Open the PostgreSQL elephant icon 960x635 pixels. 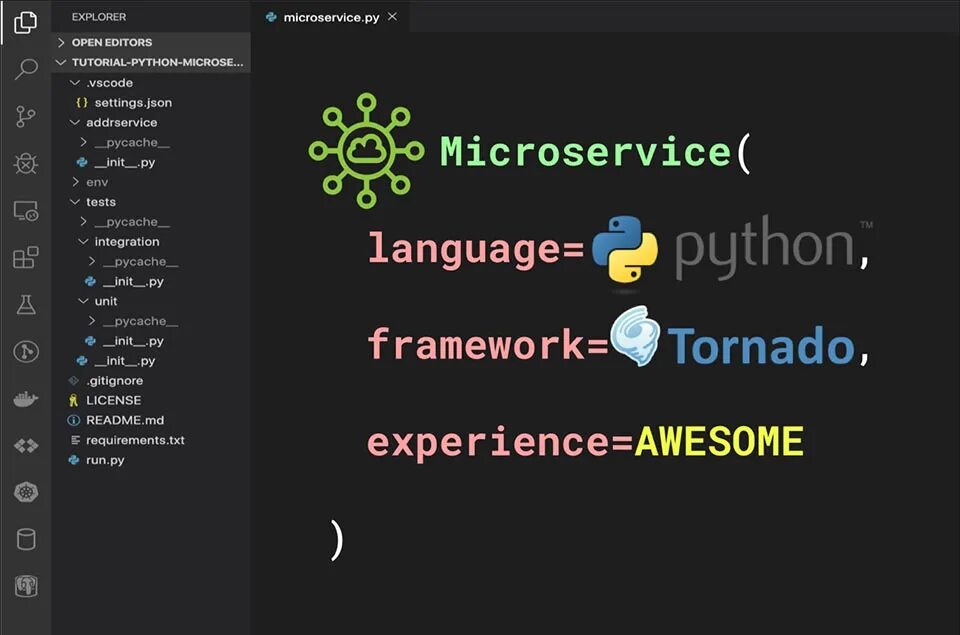25,587
